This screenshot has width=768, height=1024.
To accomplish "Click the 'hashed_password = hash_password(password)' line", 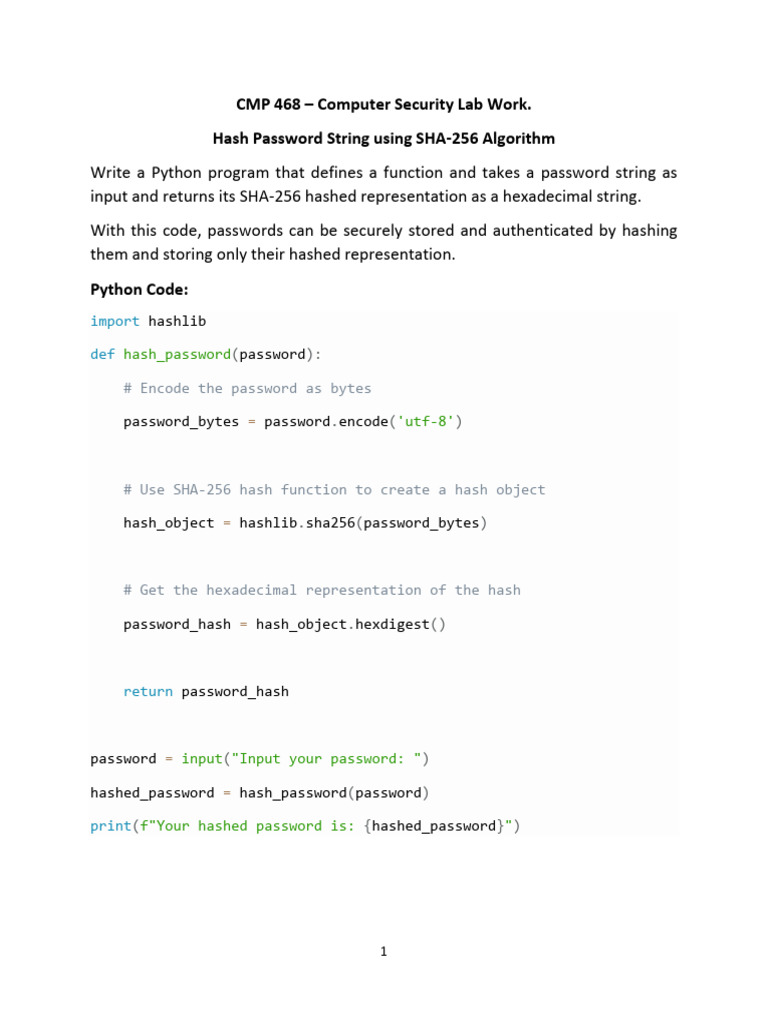I will coord(260,793).
